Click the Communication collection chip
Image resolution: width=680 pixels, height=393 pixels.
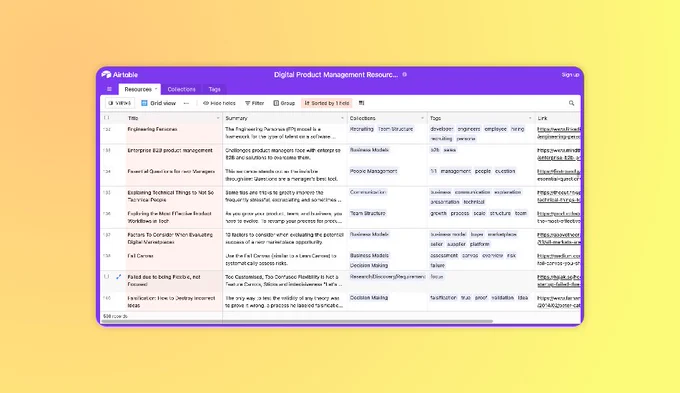pyautogui.click(x=368, y=192)
